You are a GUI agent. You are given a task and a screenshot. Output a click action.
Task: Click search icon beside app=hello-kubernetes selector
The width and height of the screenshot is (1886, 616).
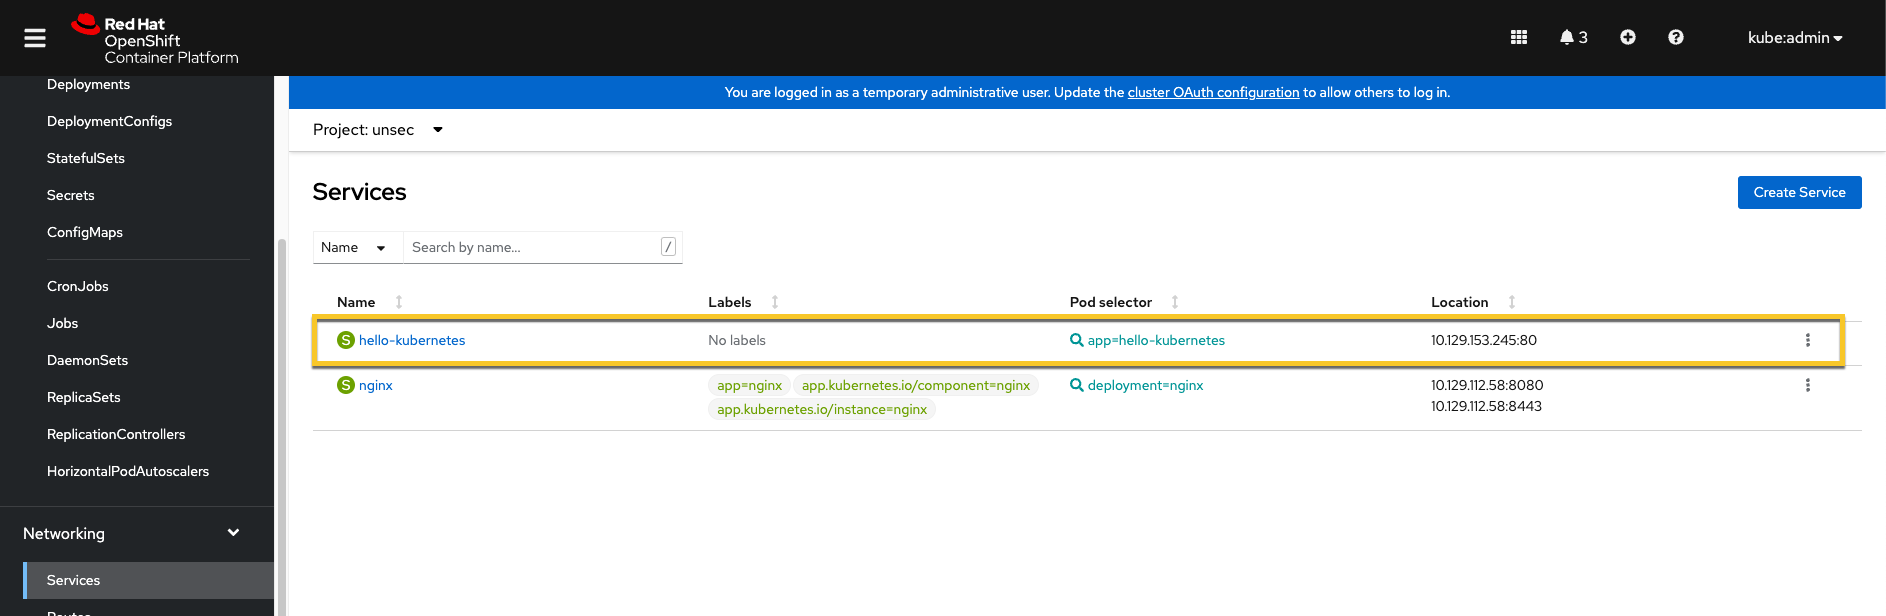click(x=1076, y=340)
